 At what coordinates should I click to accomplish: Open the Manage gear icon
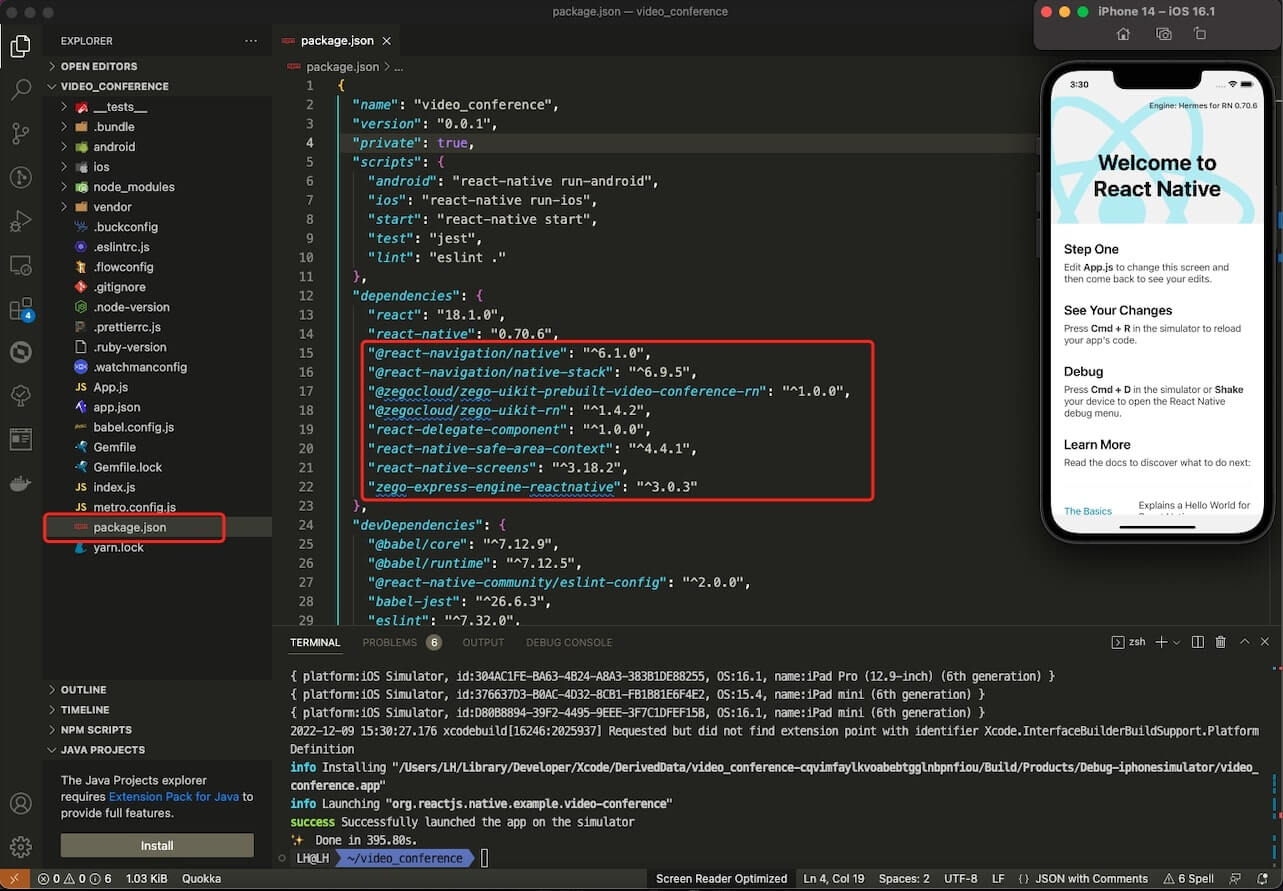click(x=20, y=847)
